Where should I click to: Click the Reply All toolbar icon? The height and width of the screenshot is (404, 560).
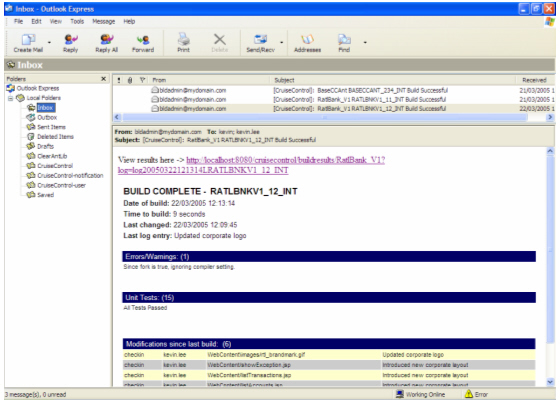106,39
